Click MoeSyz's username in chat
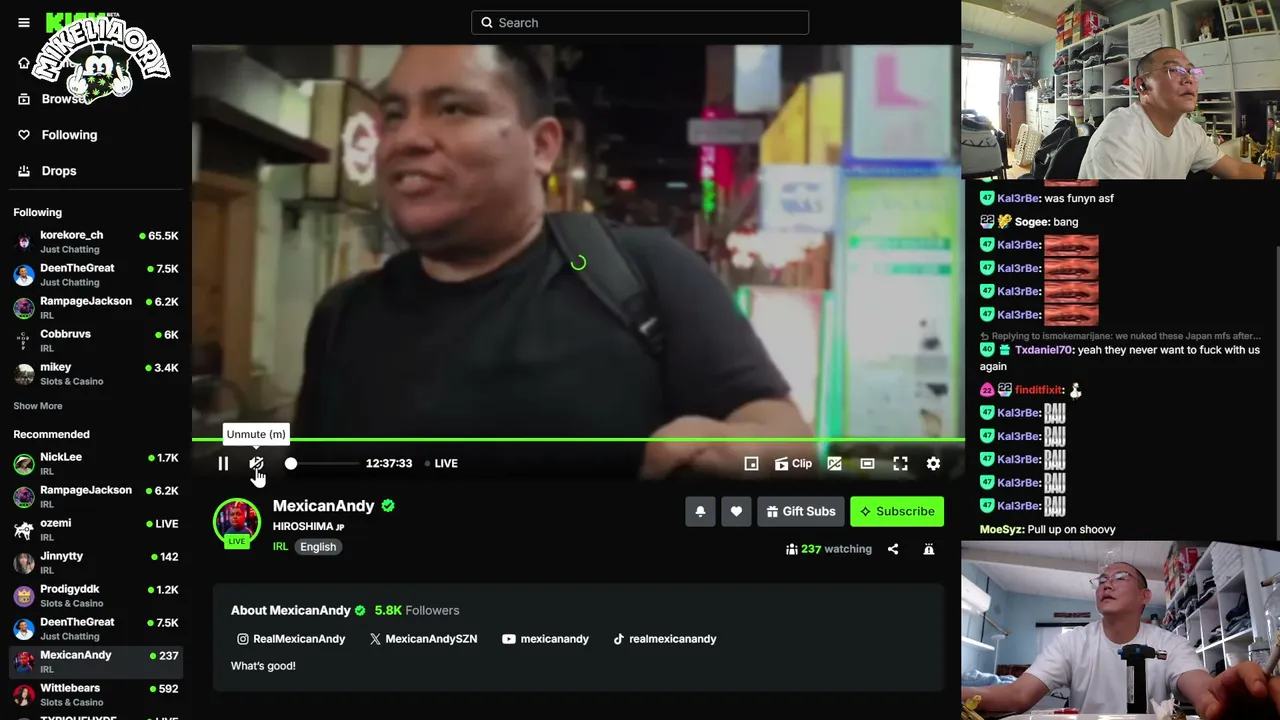 1002,529
